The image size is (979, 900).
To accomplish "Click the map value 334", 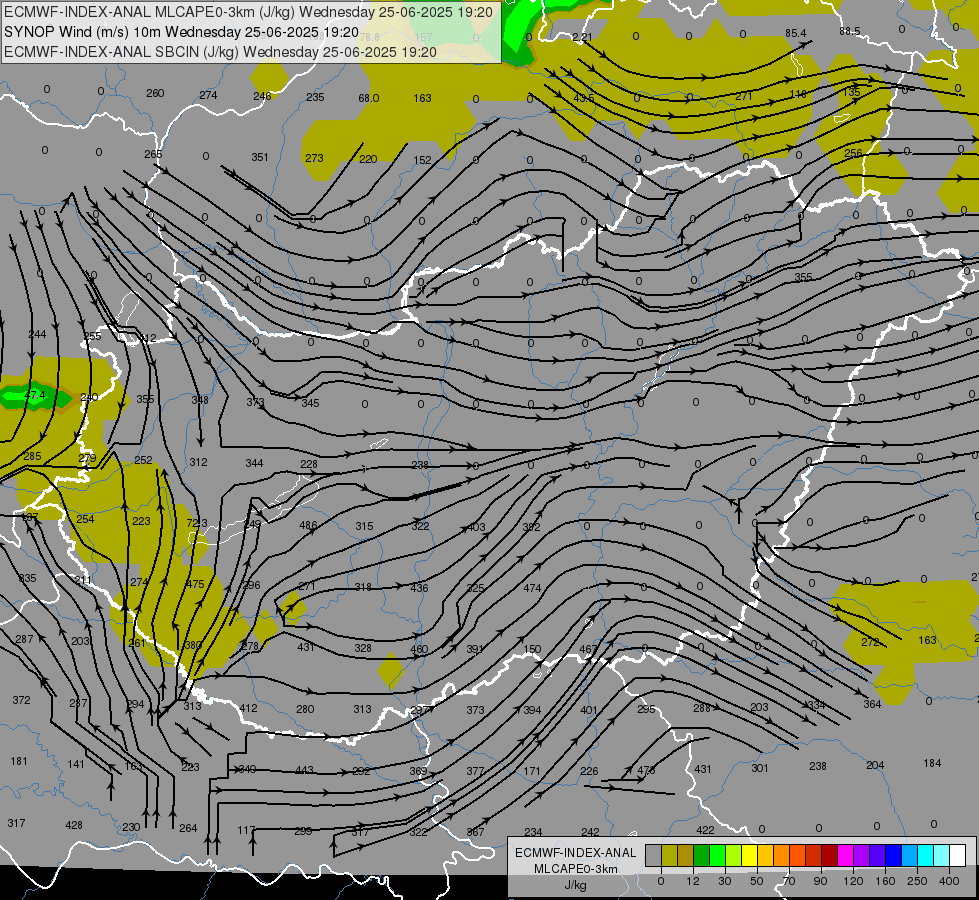I will click(816, 705).
